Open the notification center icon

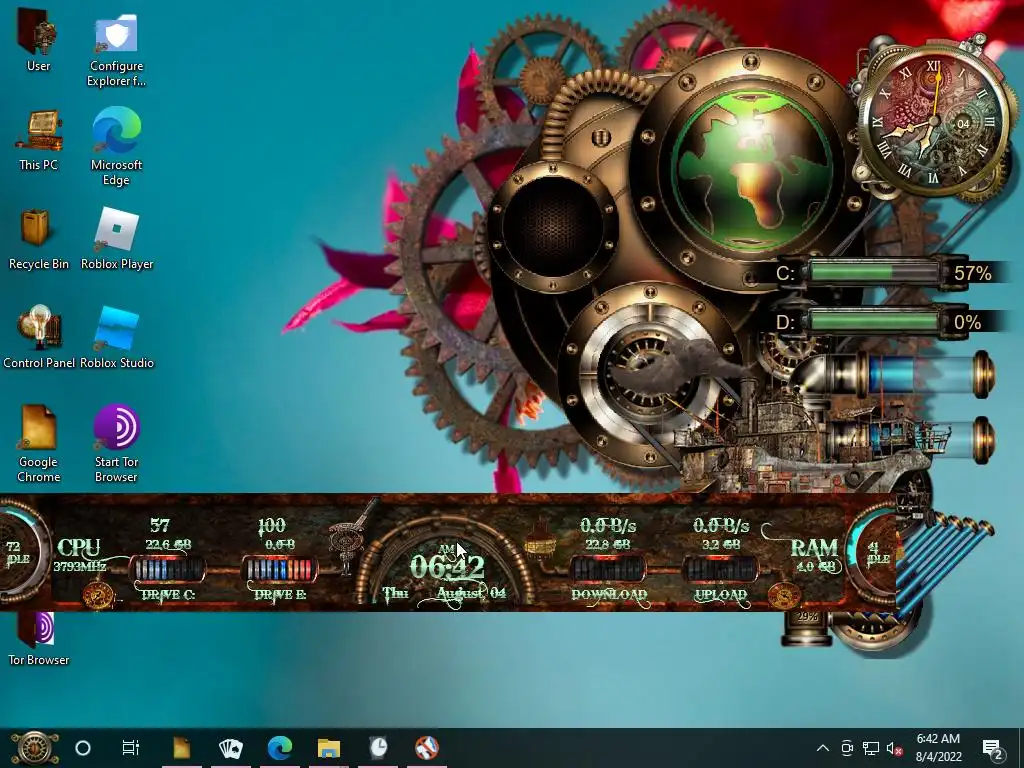click(x=993, y=750)
